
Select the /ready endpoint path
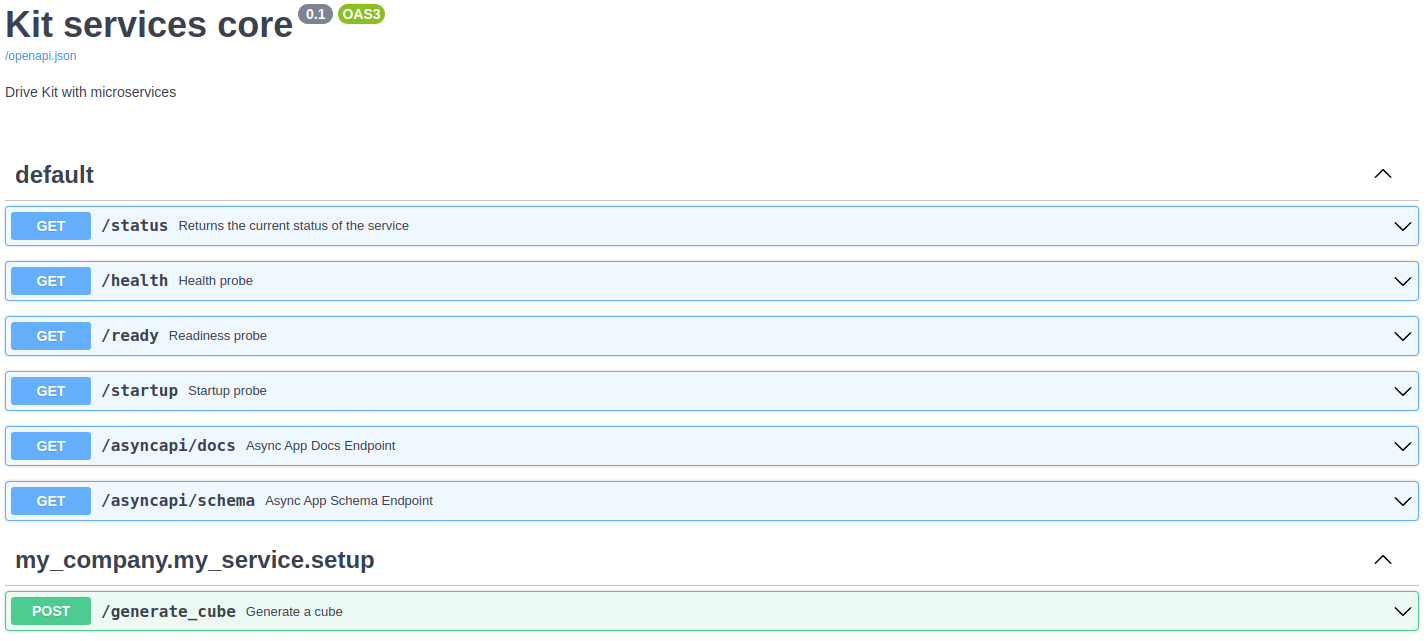click(x=130, y=336)
